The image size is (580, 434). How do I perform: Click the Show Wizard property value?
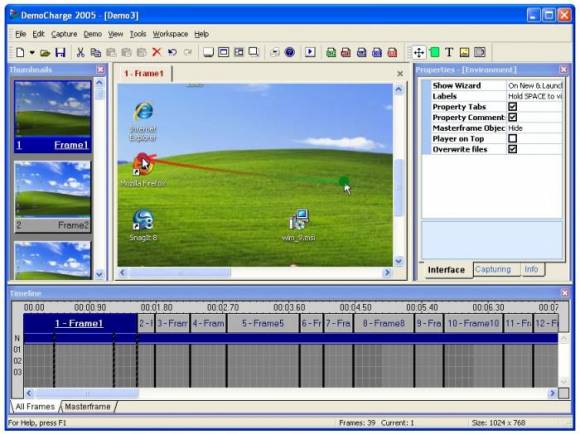[x=535, y=85]
